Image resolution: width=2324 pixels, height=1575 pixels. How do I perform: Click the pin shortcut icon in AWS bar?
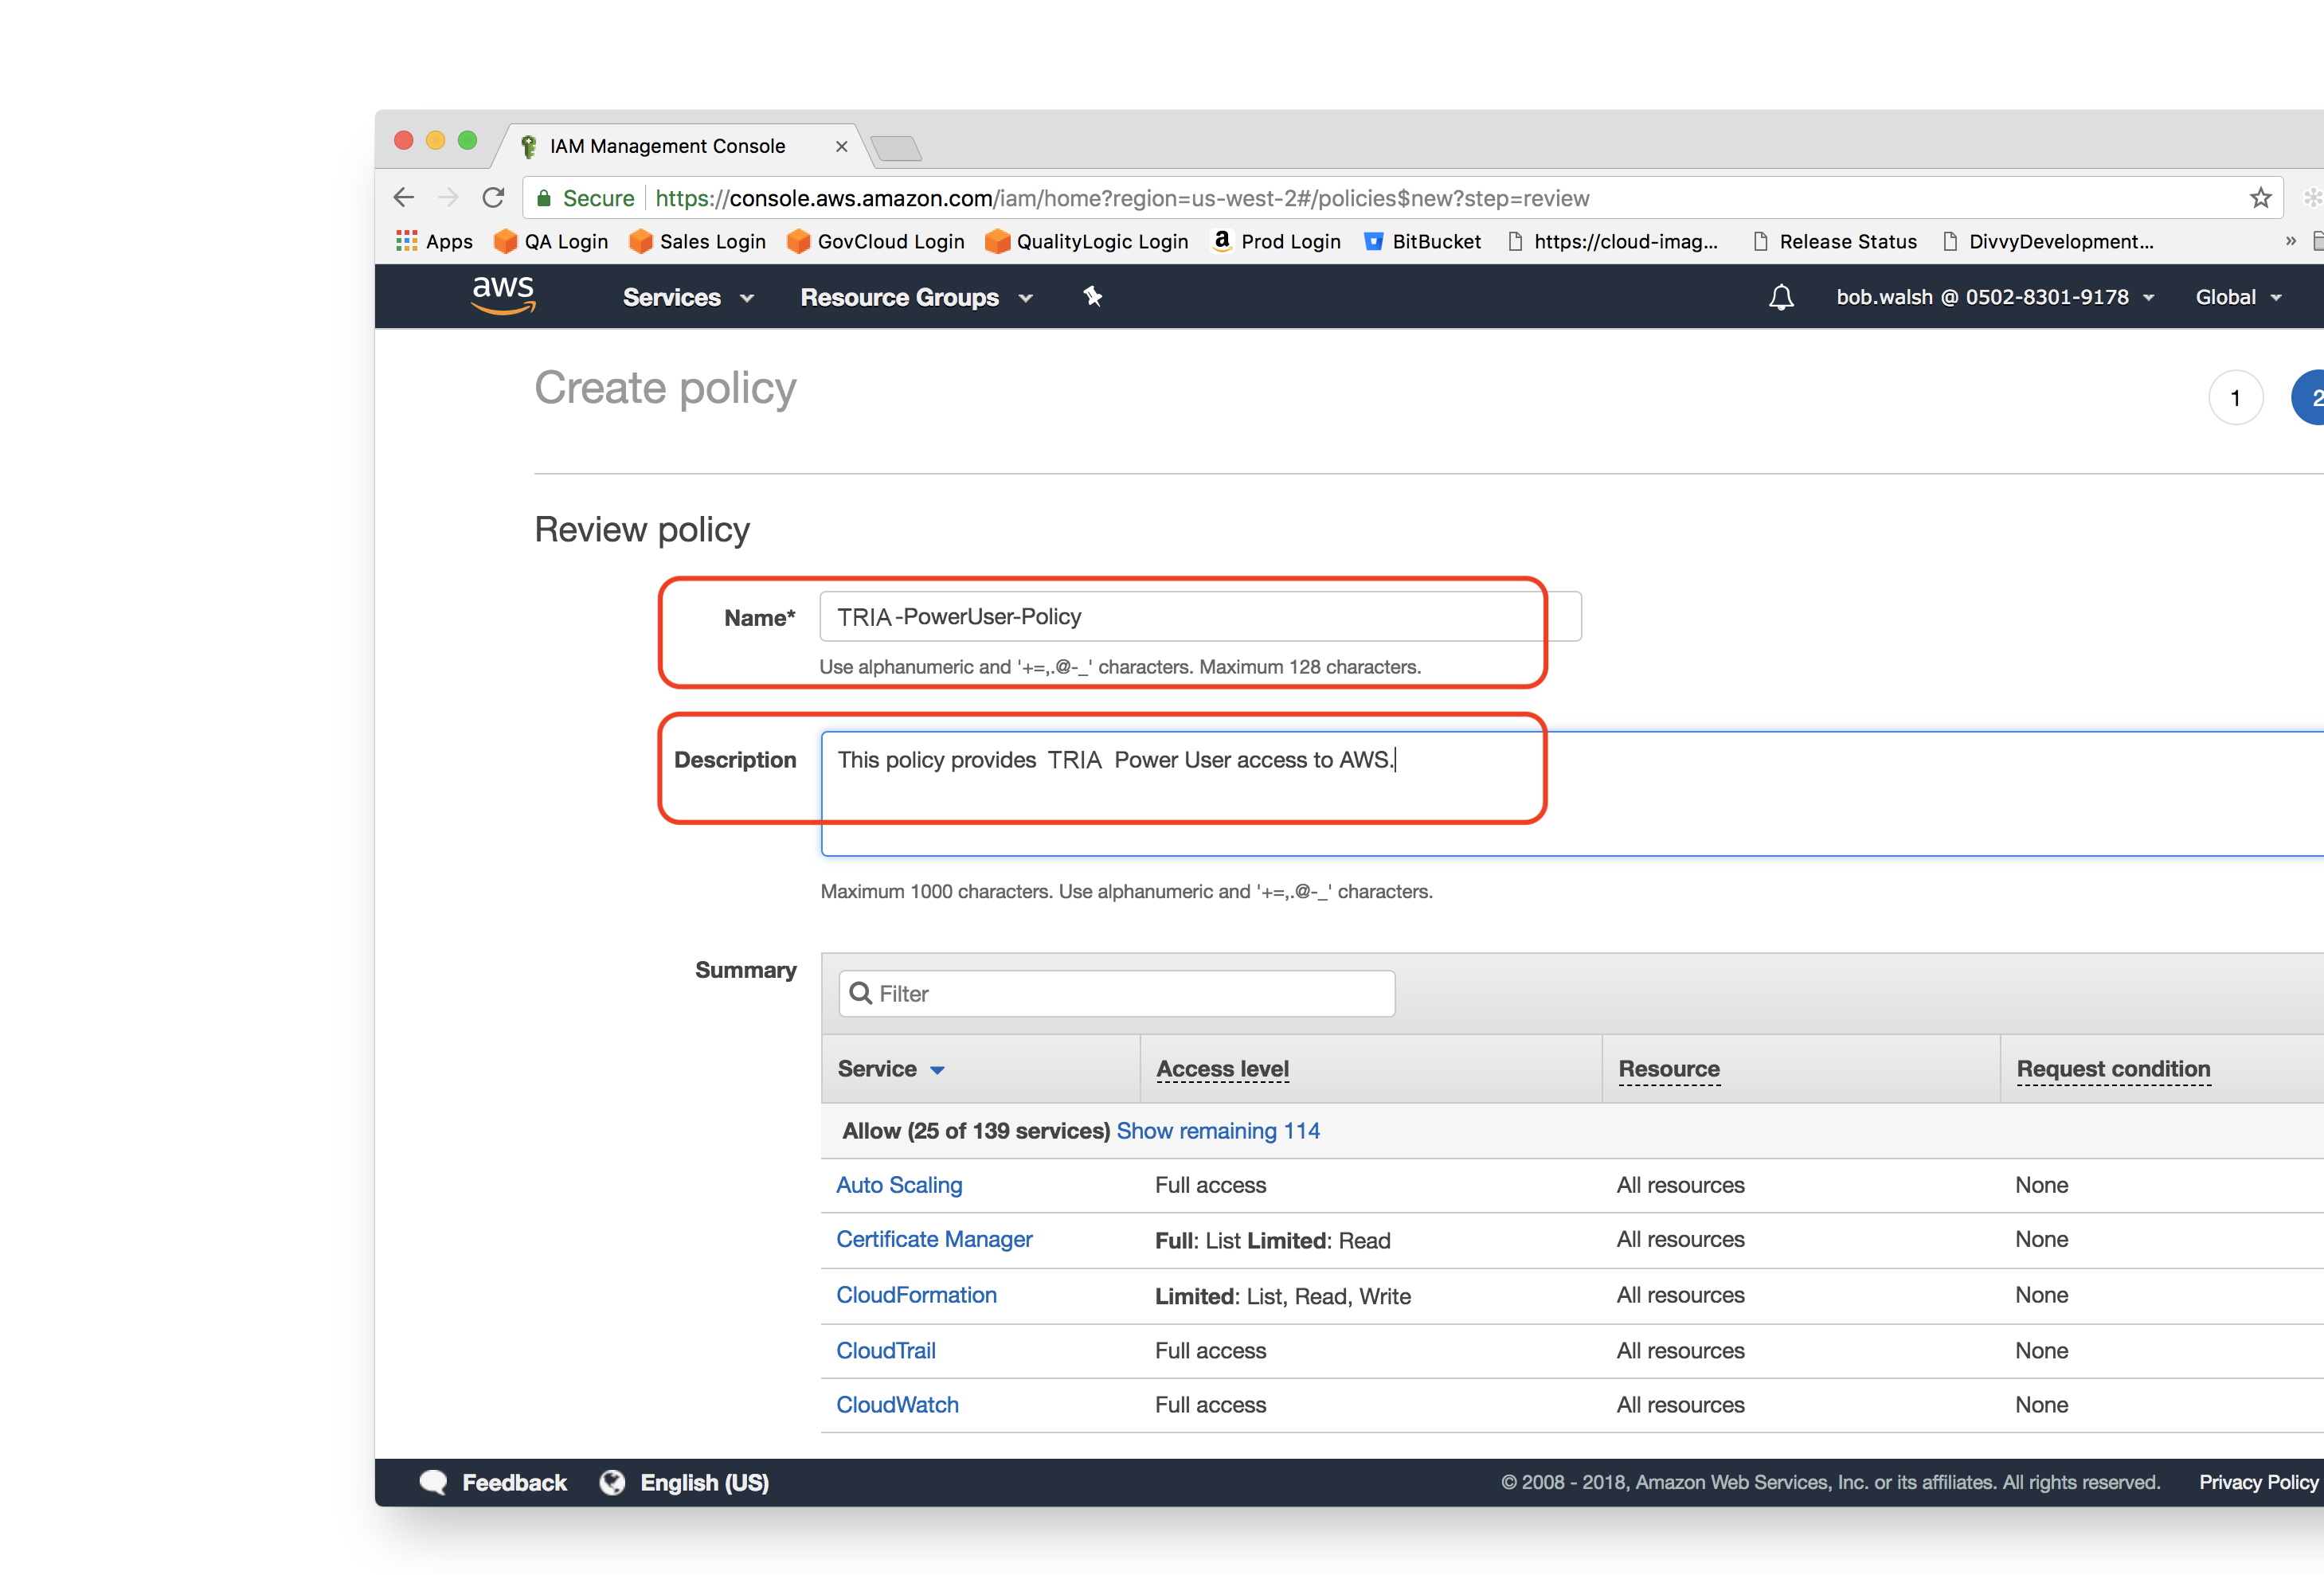pyautogui.click(x=1092, y=296)
